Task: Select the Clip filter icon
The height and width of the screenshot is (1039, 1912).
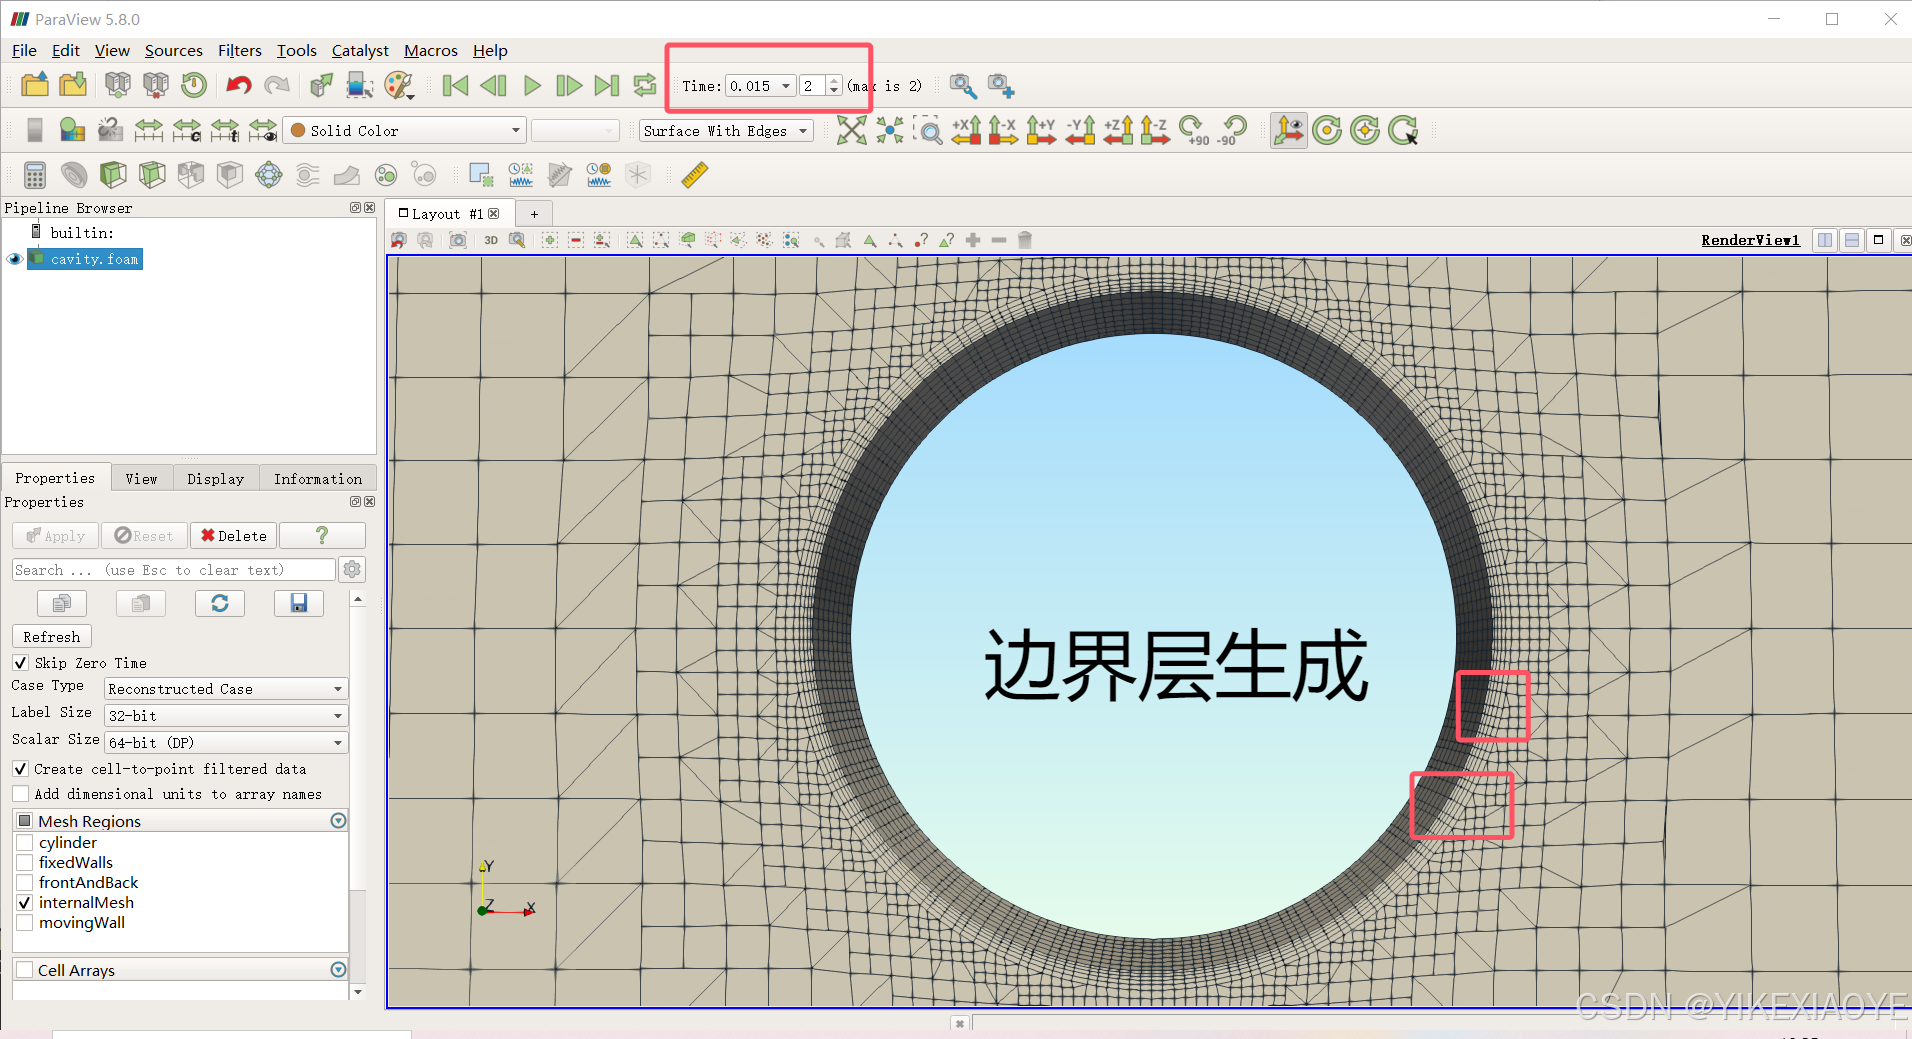Action: (113, 174)
